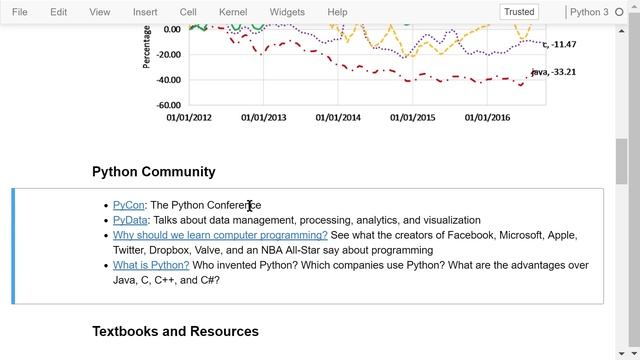Image resolution: width=640 pixels, height=360 pixels.
Task: Open the File menu
Action: click(x=20, y=12)
